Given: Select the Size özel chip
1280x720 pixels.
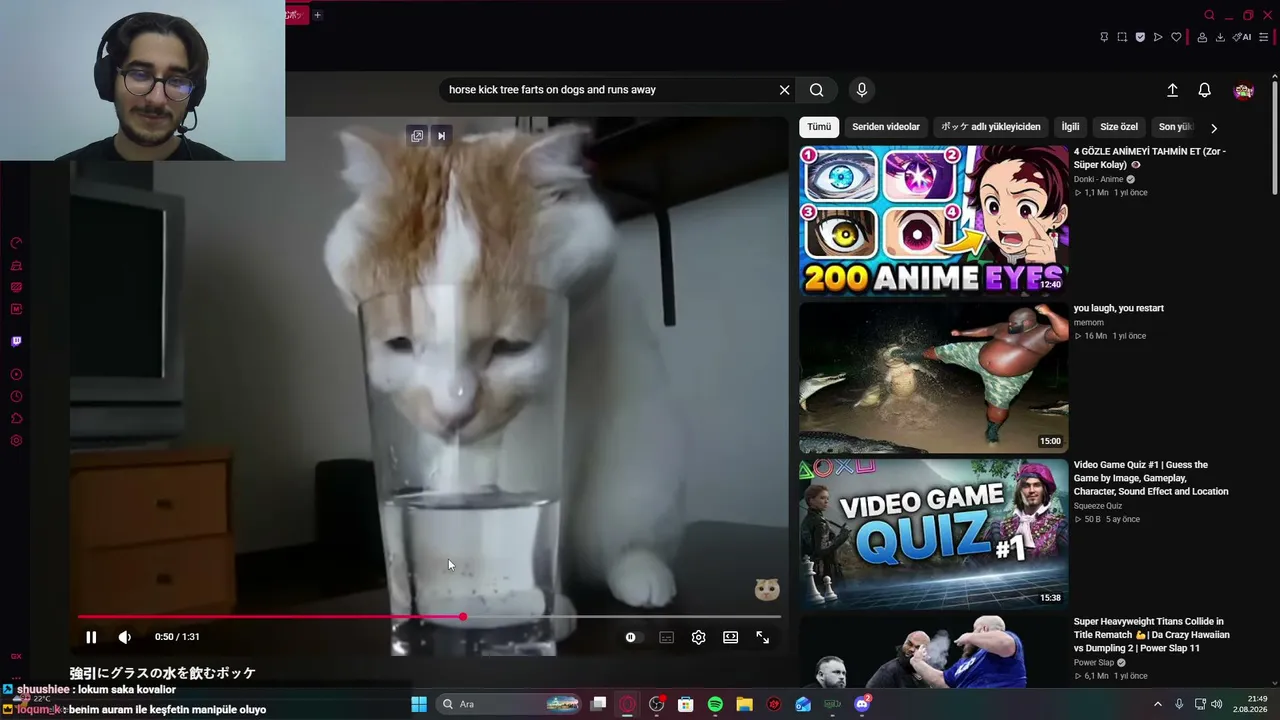Looking at the screenshot, I should pyautogui.click(x=1119, y=127).
